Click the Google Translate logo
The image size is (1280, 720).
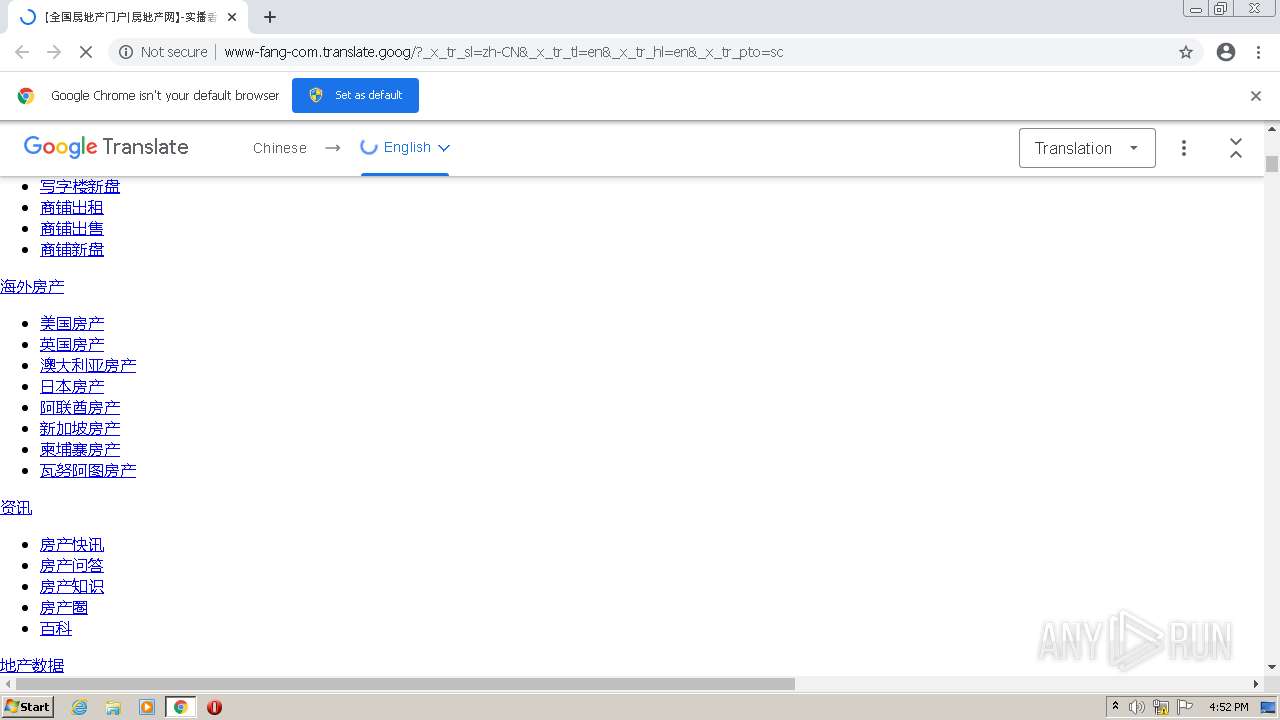point(106,147)
